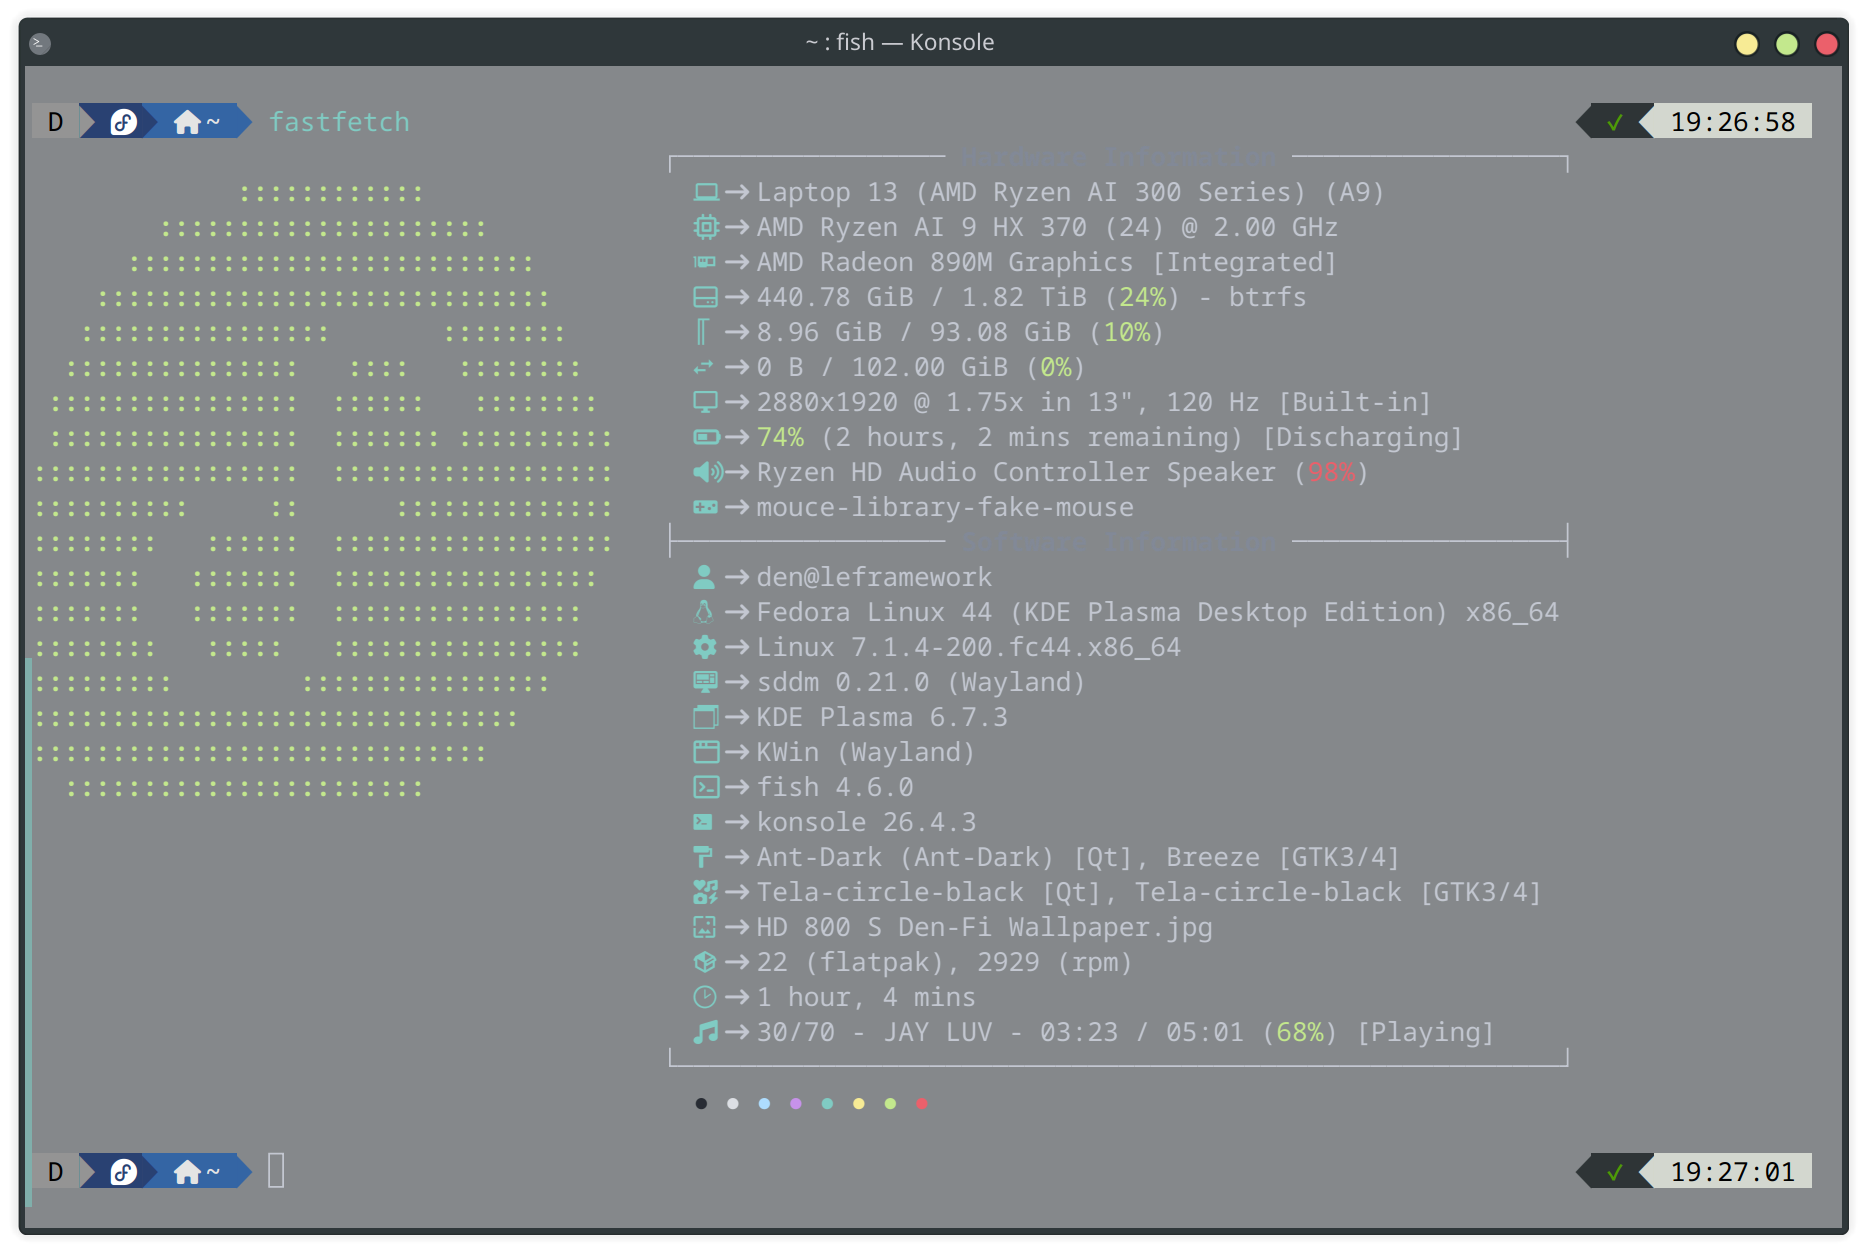Click the gamepad icon beside mouce-library-fake-mouse
This screenshot has width=1866, height=1253.
(x=706, y=507)
